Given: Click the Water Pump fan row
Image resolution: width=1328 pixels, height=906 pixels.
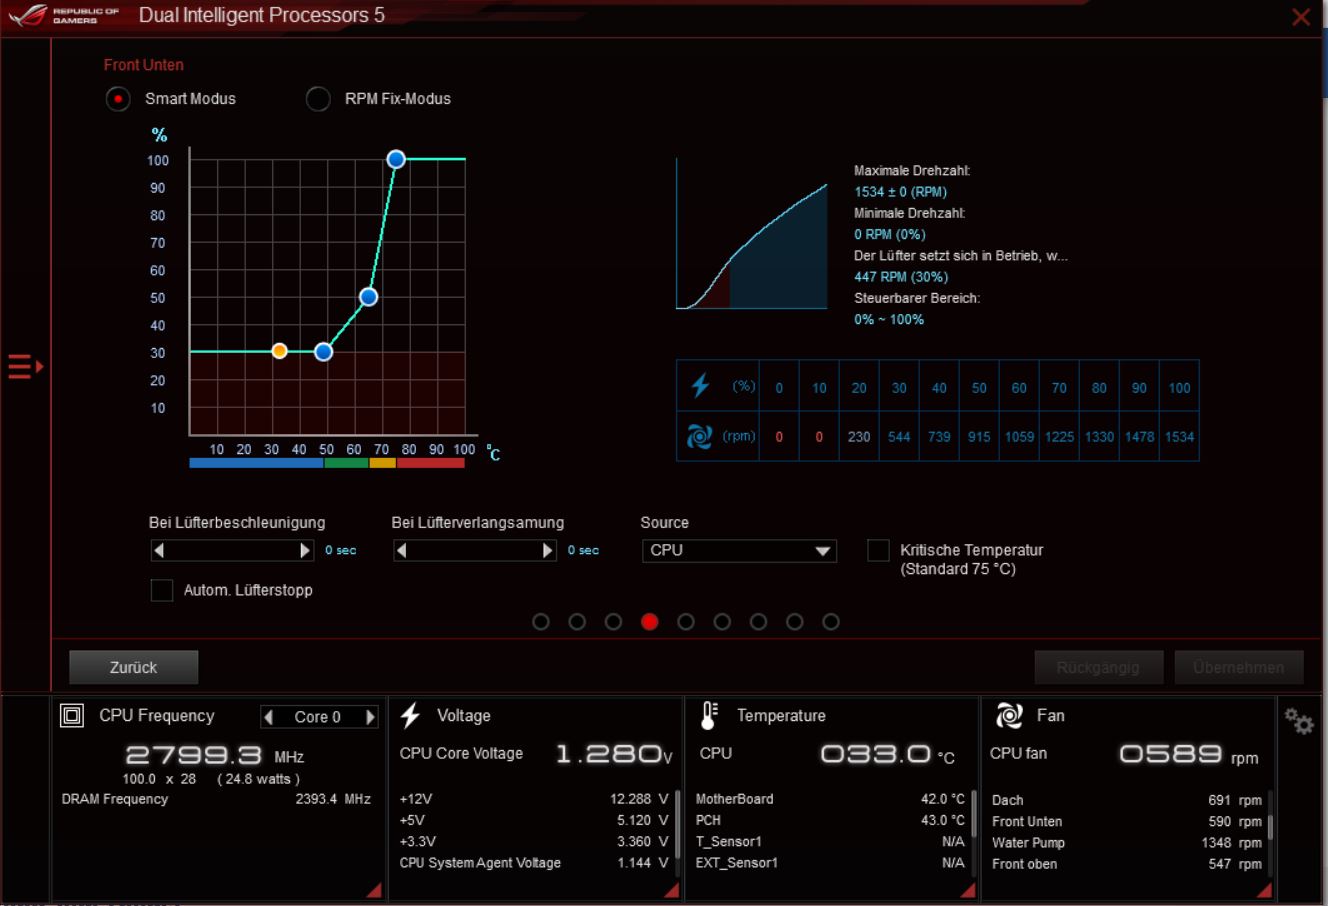Looking at the screenshot, I should [1126, 843].
